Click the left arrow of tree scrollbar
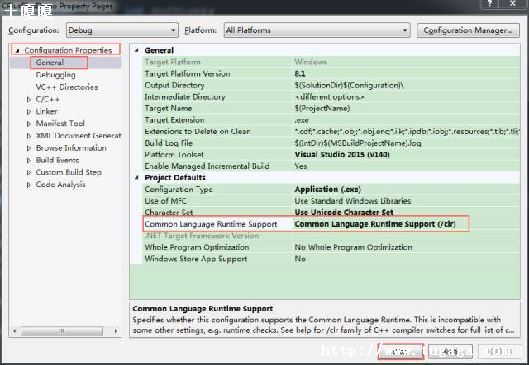529x365 pixels. coord(15,331)
